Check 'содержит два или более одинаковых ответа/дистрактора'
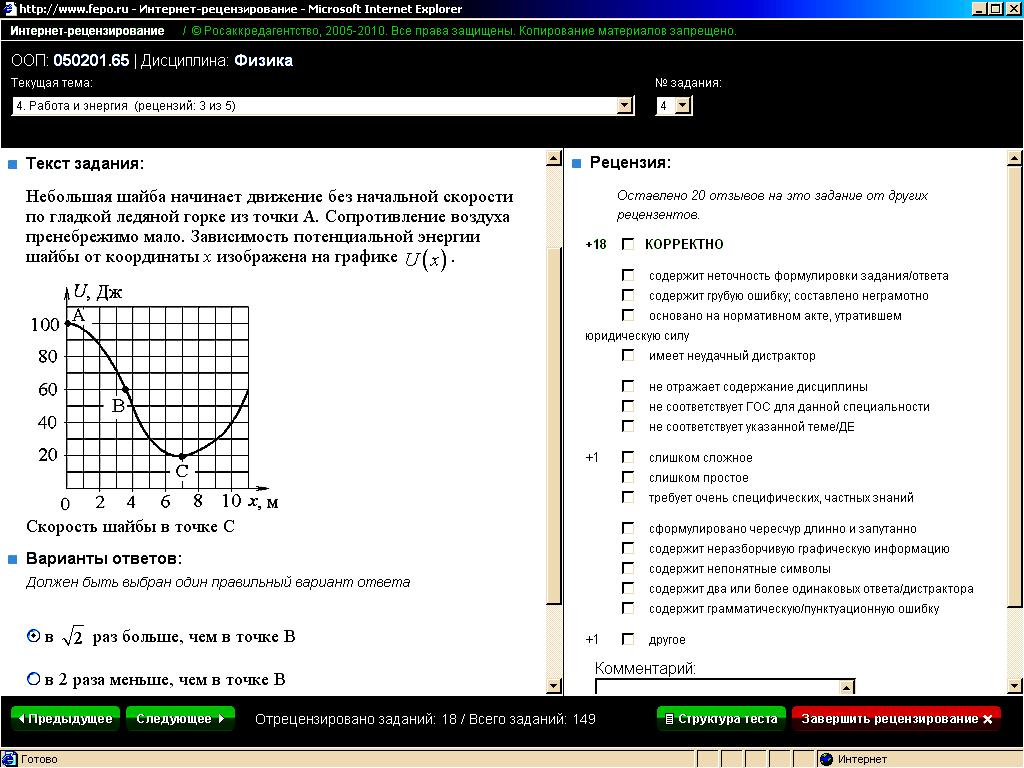Viewport: 1024px width, 768px height. click(628, 589)
